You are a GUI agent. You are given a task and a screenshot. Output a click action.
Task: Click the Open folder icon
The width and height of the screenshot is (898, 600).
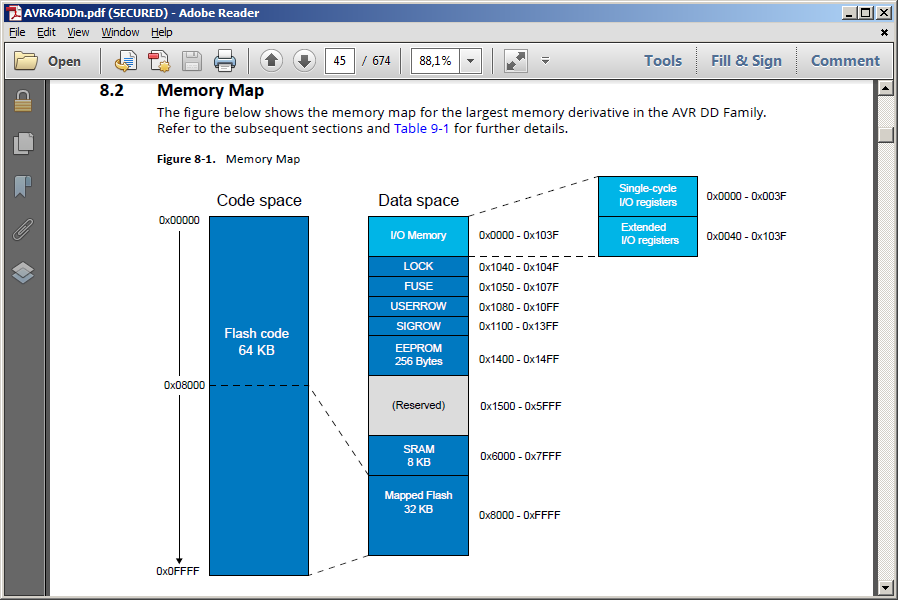point(26,61)
